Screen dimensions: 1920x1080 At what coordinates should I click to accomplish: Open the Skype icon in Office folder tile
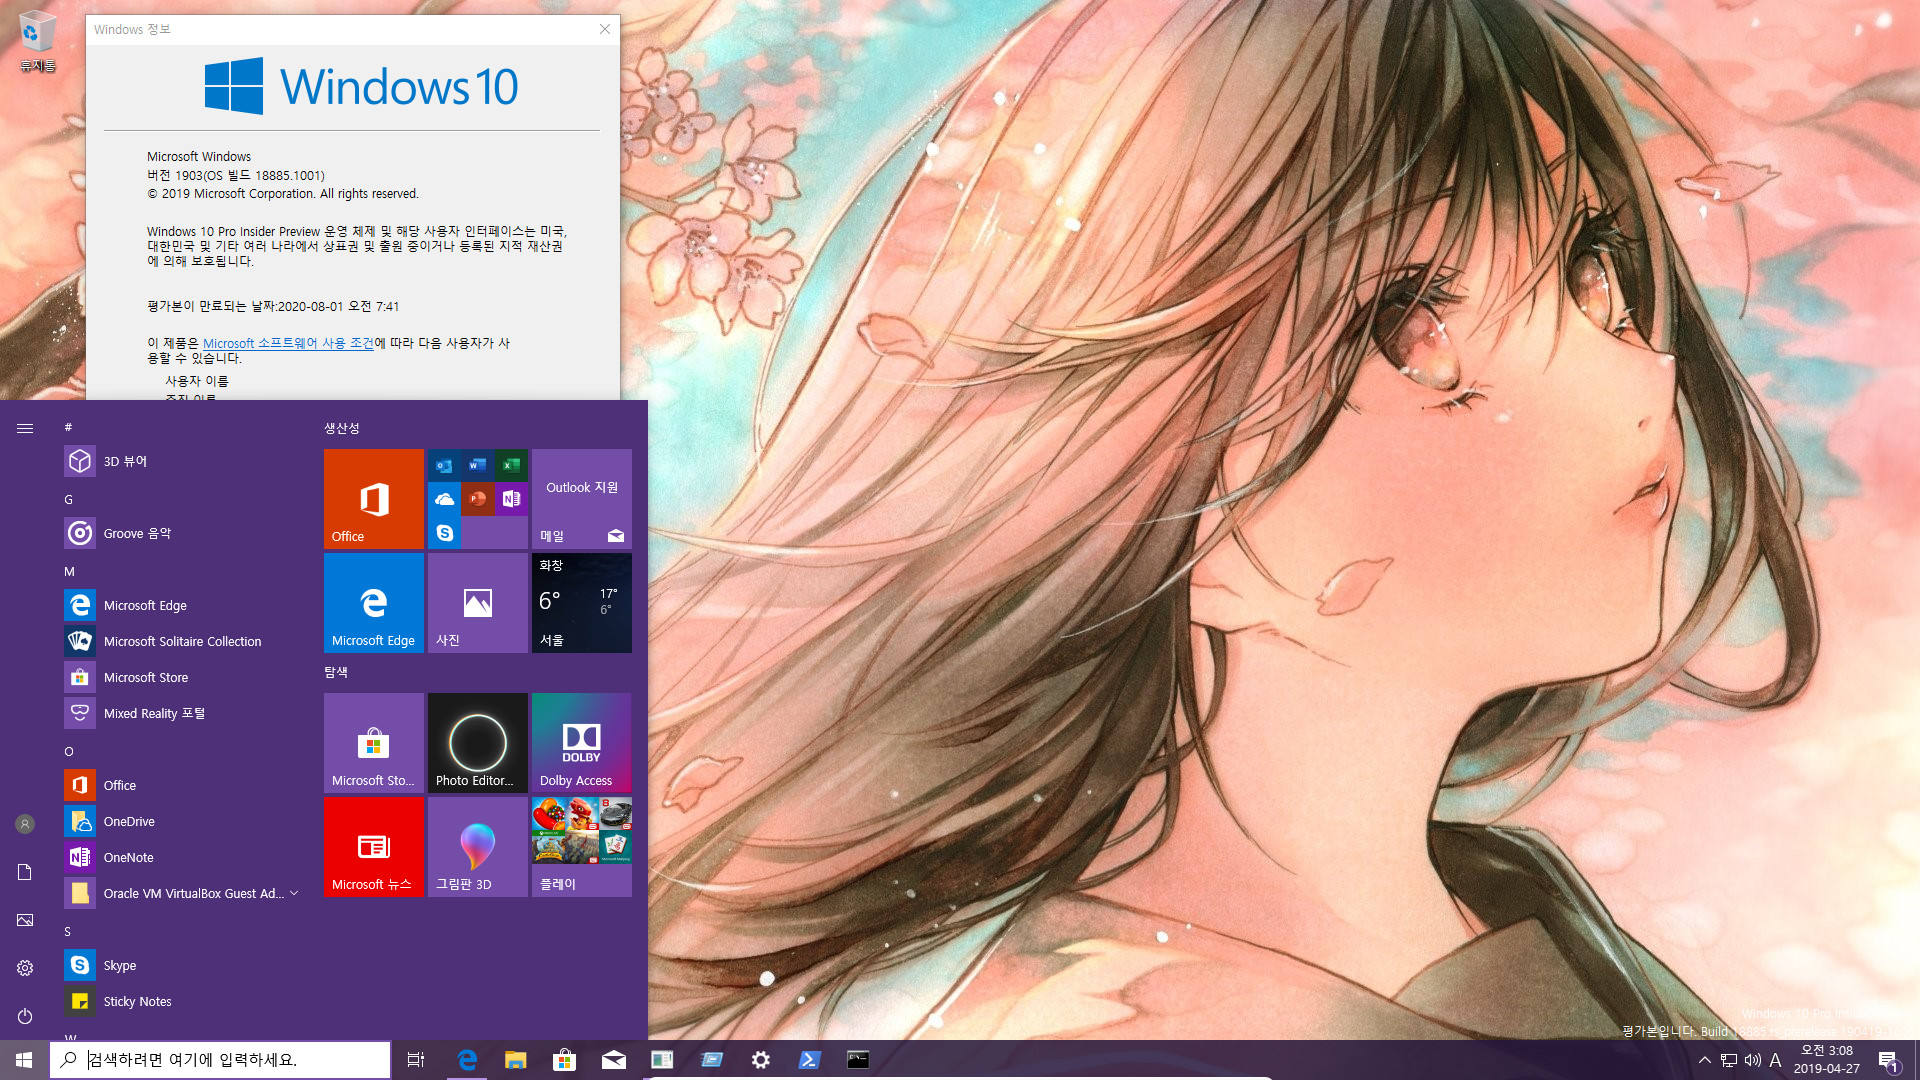tap(445, 532)
